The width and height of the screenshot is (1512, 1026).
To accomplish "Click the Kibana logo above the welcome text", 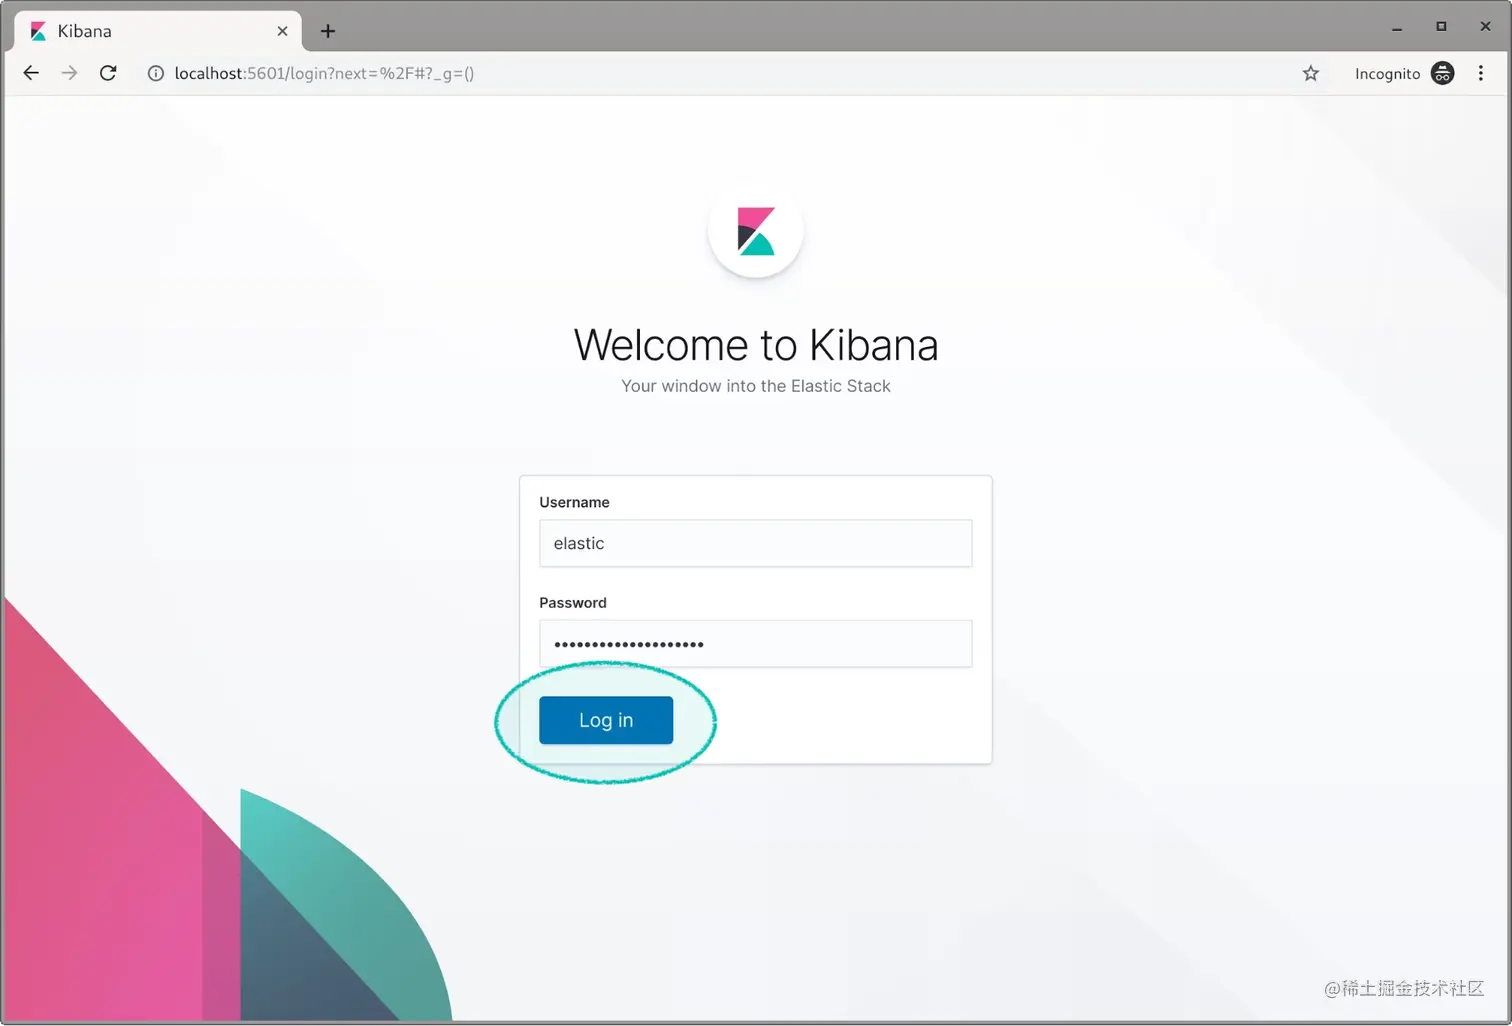I will click(755, 230).
